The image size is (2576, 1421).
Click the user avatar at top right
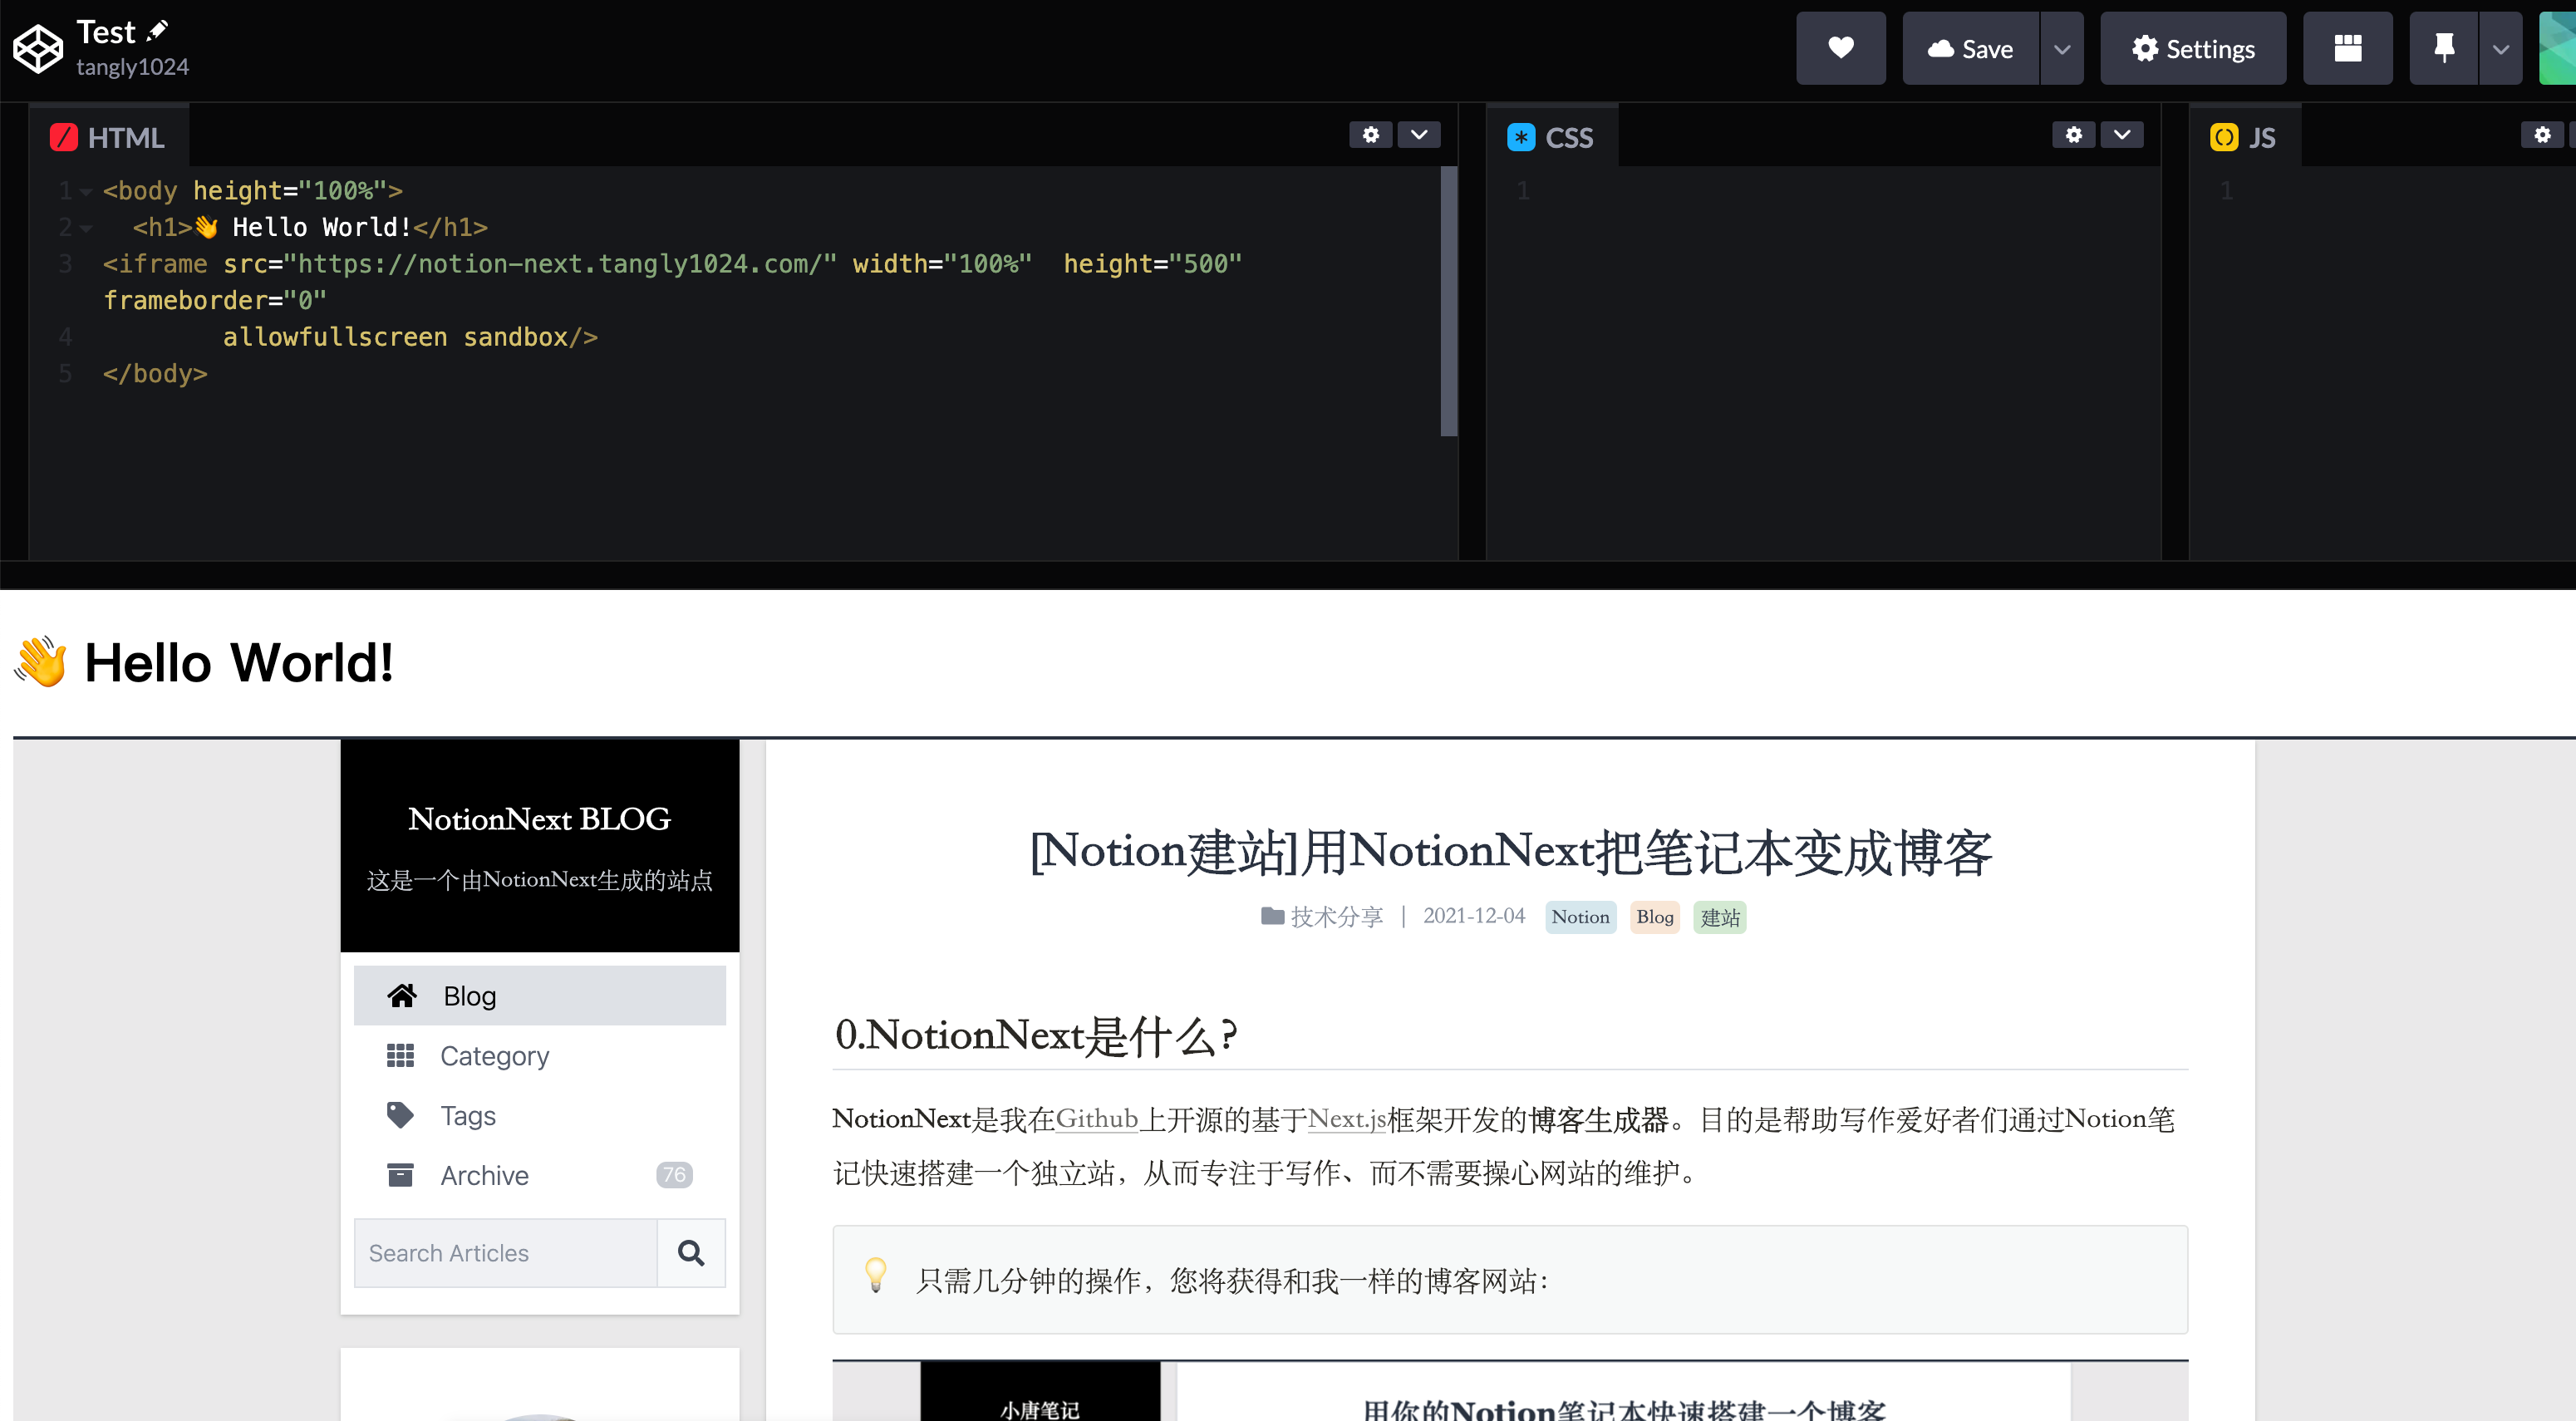tap(2558, 48)
